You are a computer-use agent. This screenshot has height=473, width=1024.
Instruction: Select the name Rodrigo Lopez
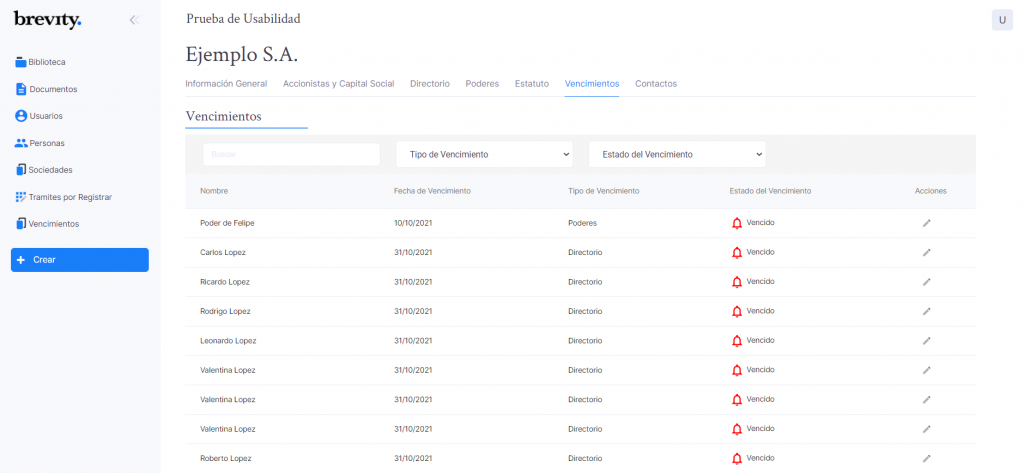tap(225, 312)
